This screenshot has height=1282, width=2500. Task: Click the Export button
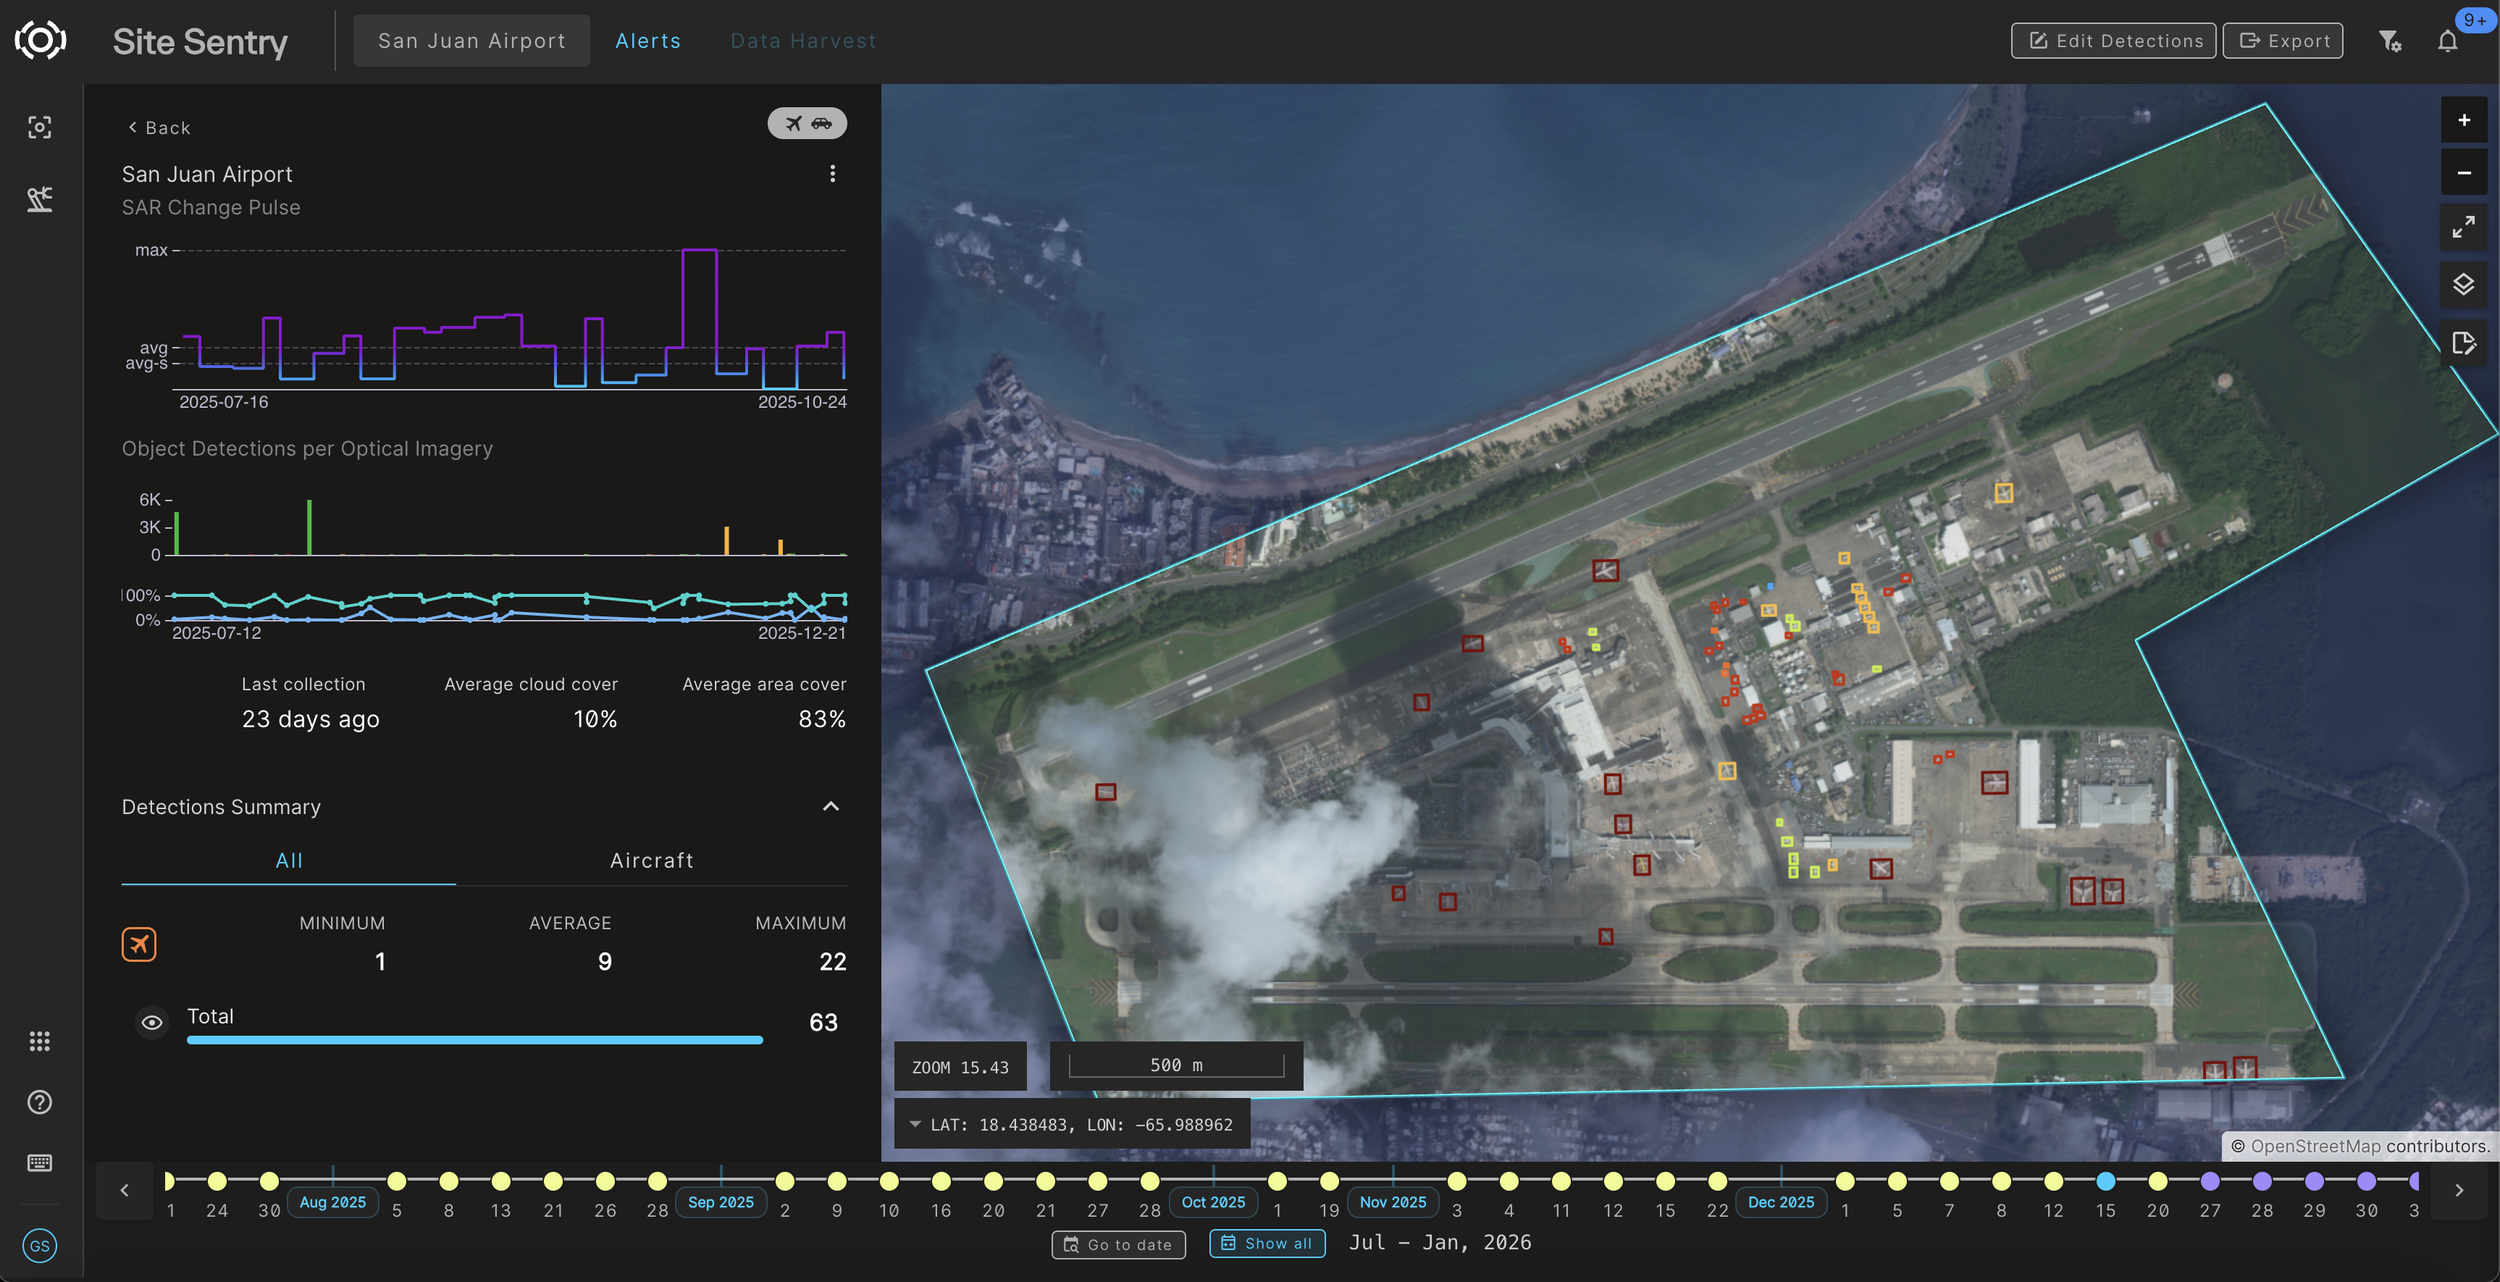pyautogui.click(x=2282, y=40)
